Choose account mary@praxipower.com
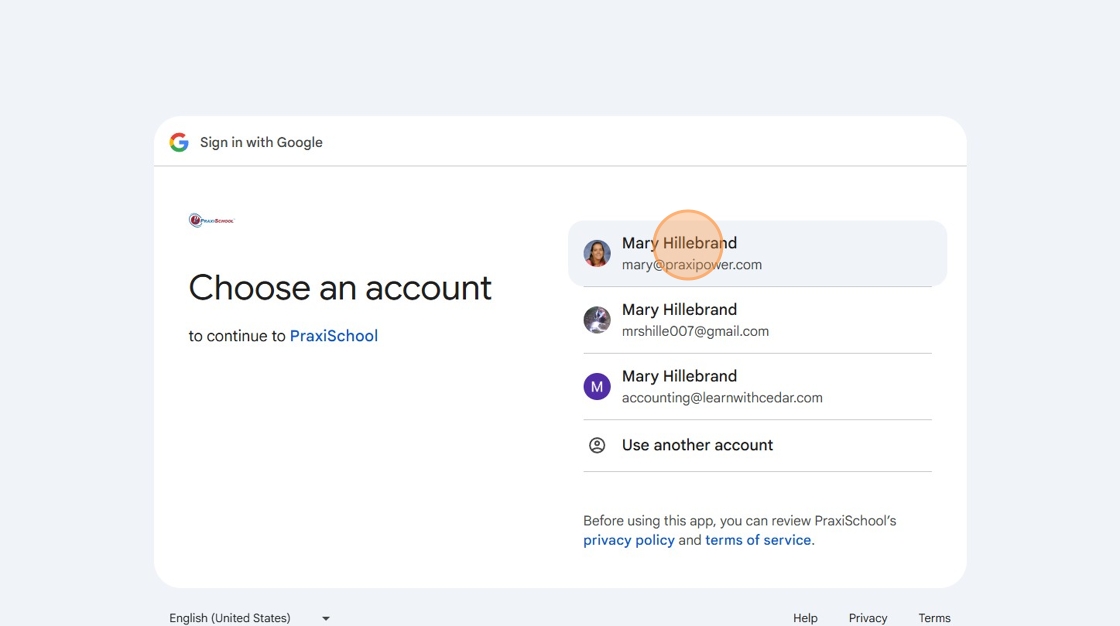 click(757, 253)
